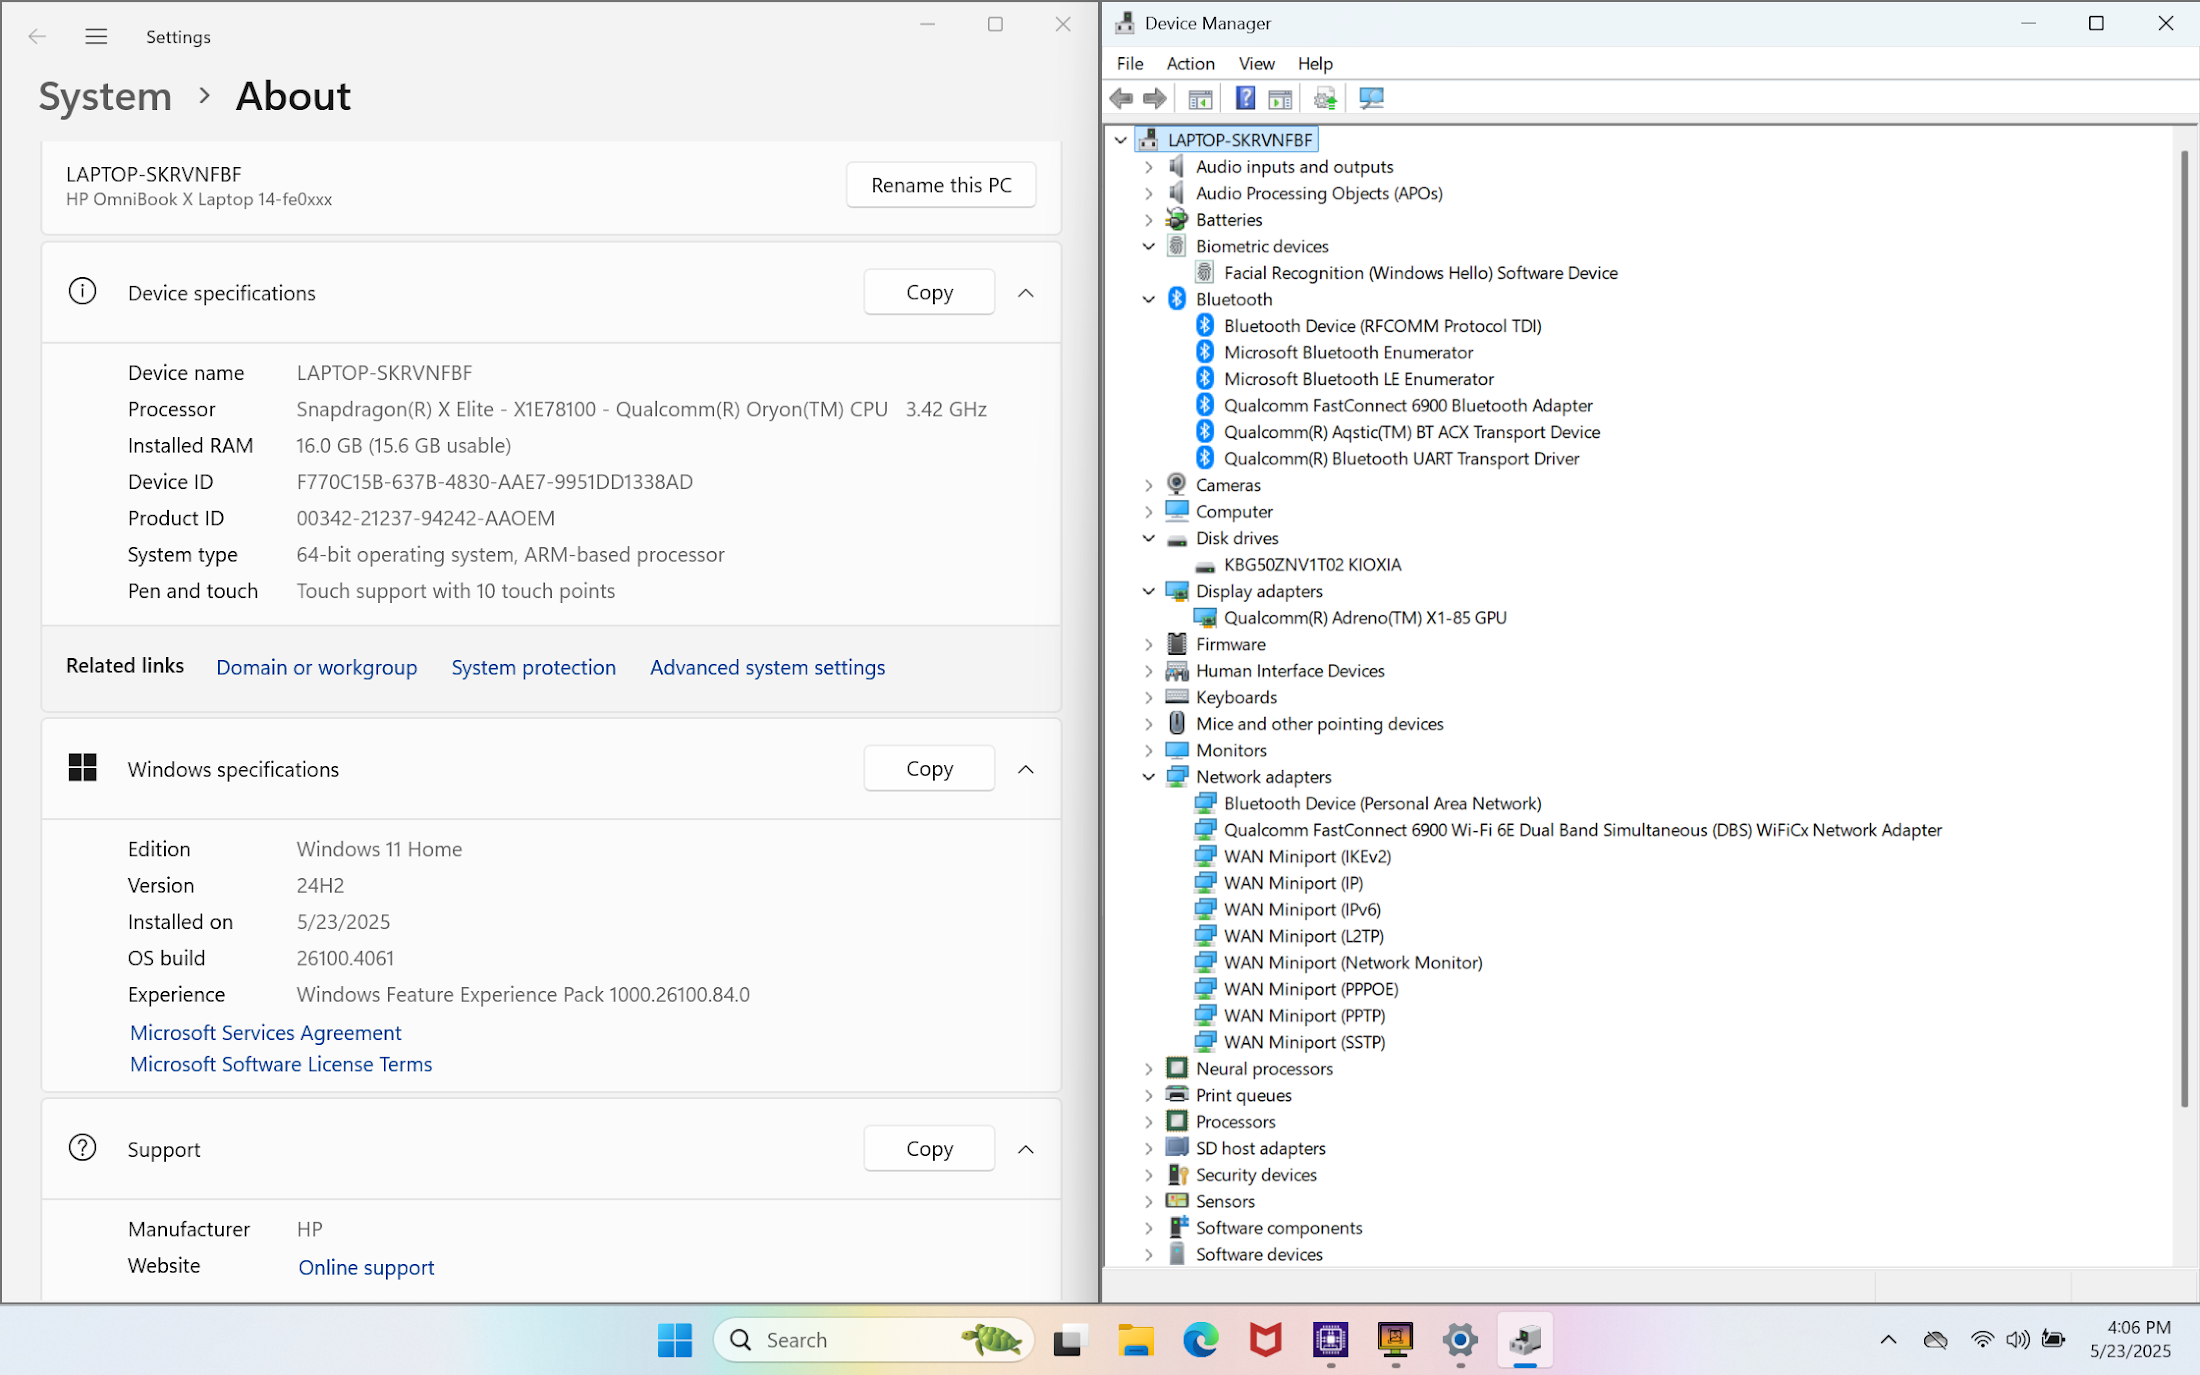The width and height of the screenshot is (2200, 1375).
Task: Open the File menu in Device Manager
Action: coord(1130,63)
